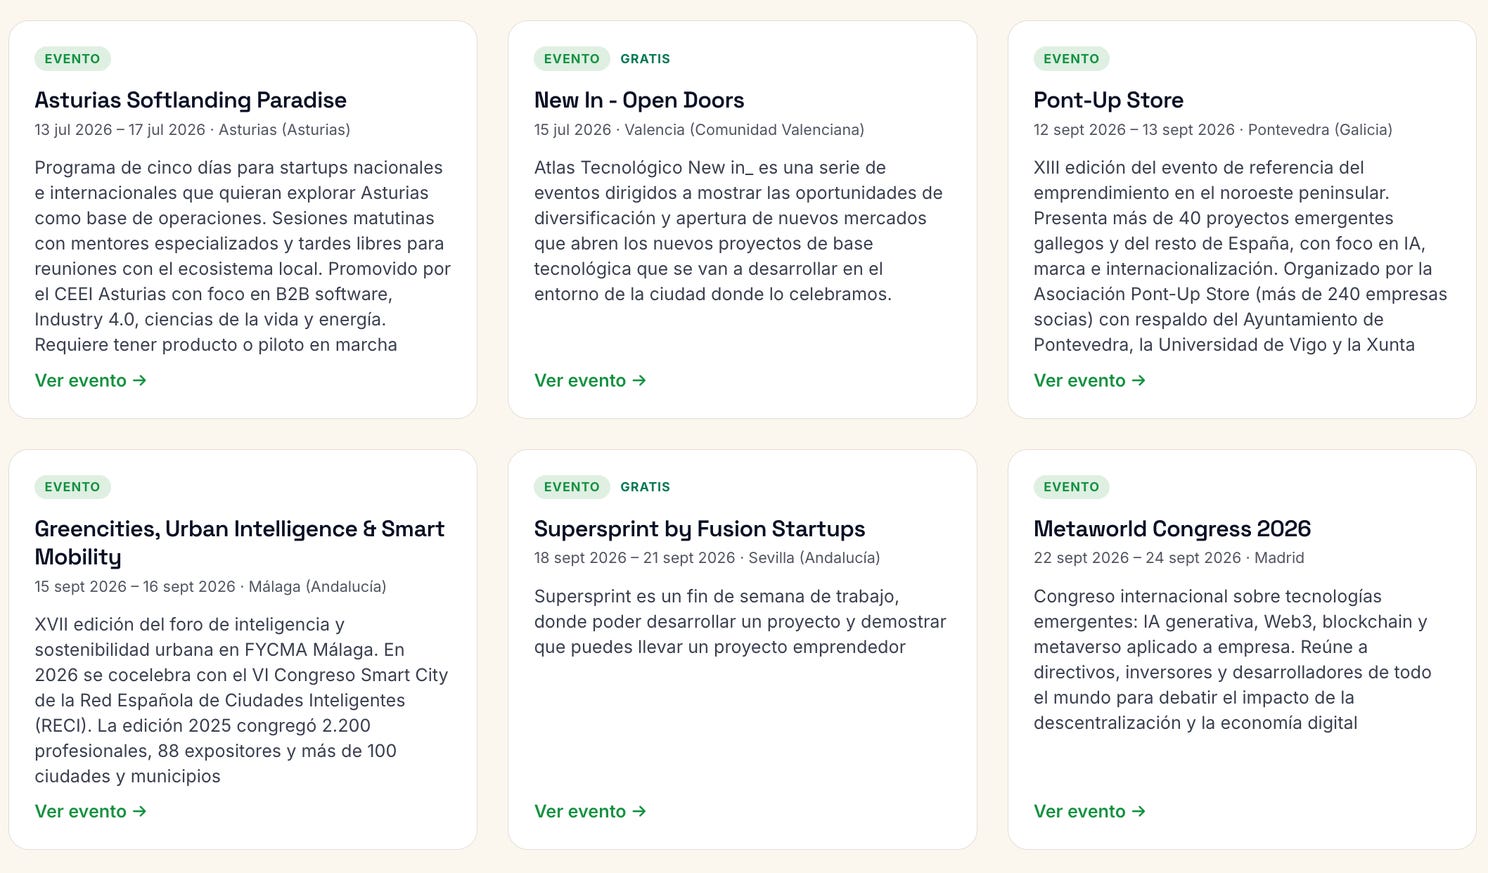Open 'Ver evento' link for Pont-Up Store
The width and height of the screenshot is (1488, 873).
point(1090,380)
